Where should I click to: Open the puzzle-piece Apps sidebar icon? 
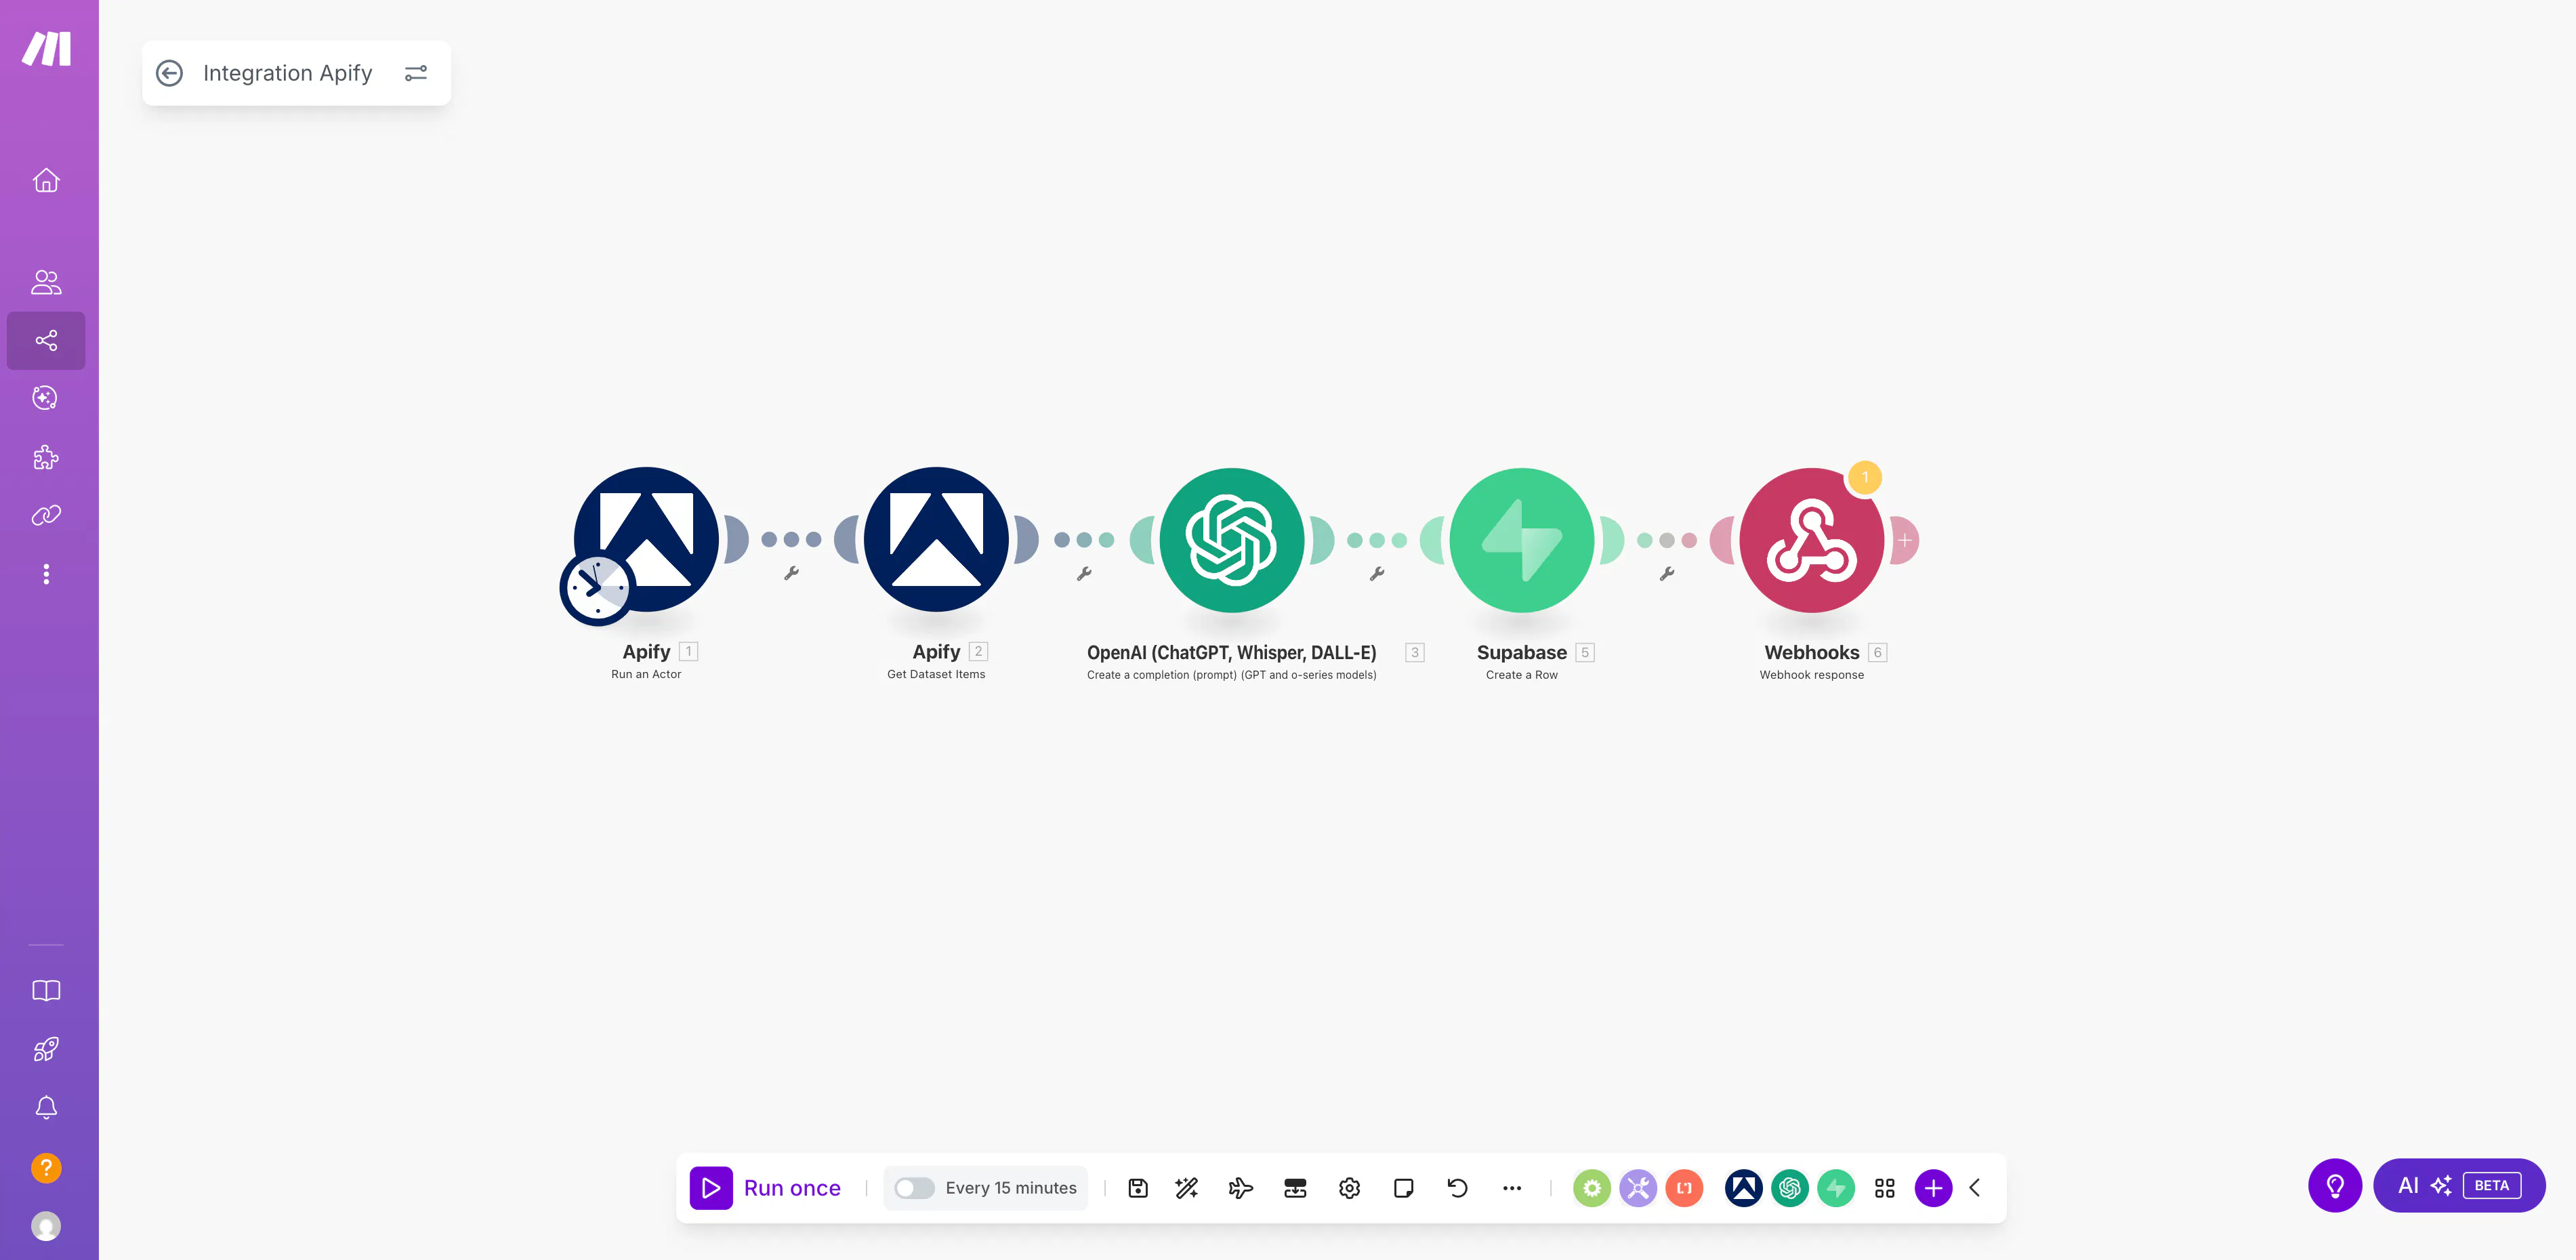[46, 458]
